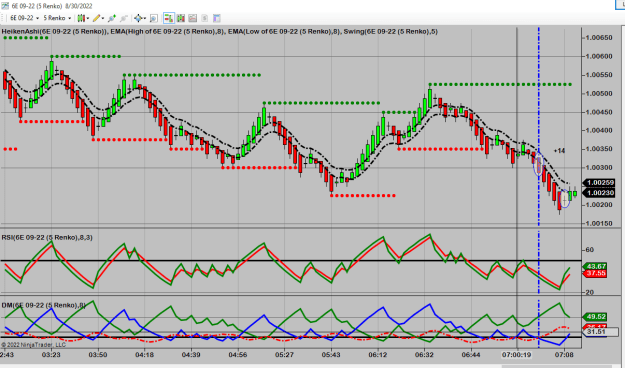
Task: Select the HeikenAshi indicator label text
Action: (54, 31)
